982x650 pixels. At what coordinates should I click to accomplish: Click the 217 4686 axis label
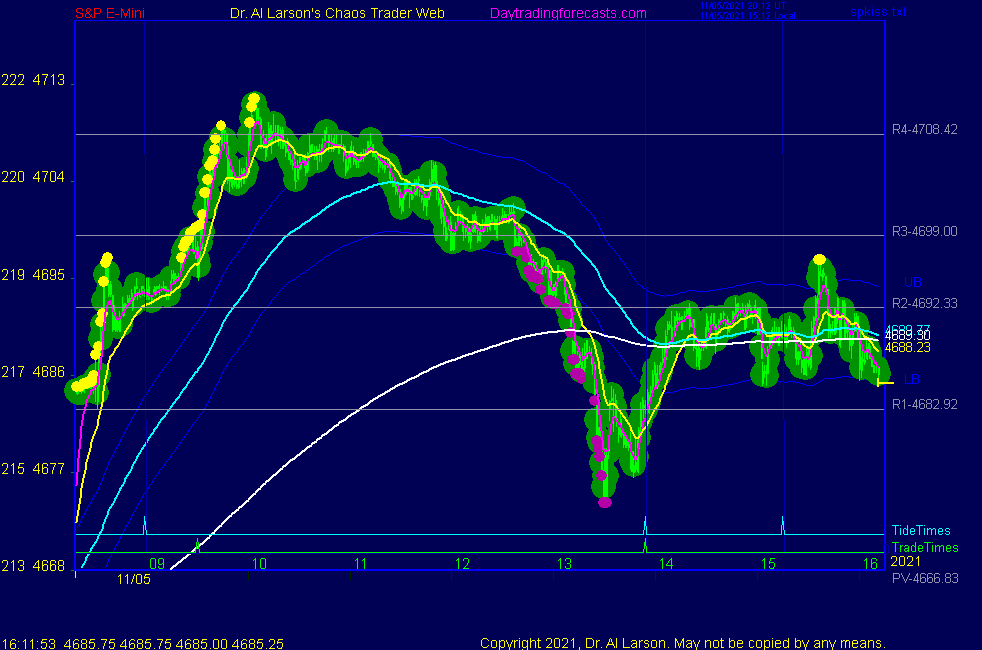click(x=33, y=372)
